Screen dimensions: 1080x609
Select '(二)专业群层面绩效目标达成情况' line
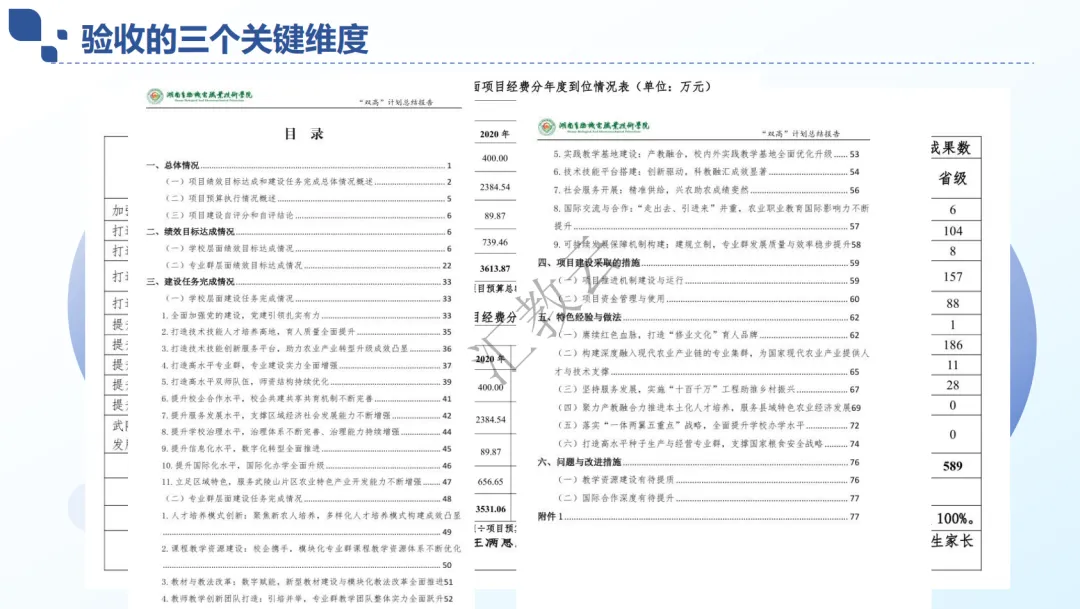(308, 265)
